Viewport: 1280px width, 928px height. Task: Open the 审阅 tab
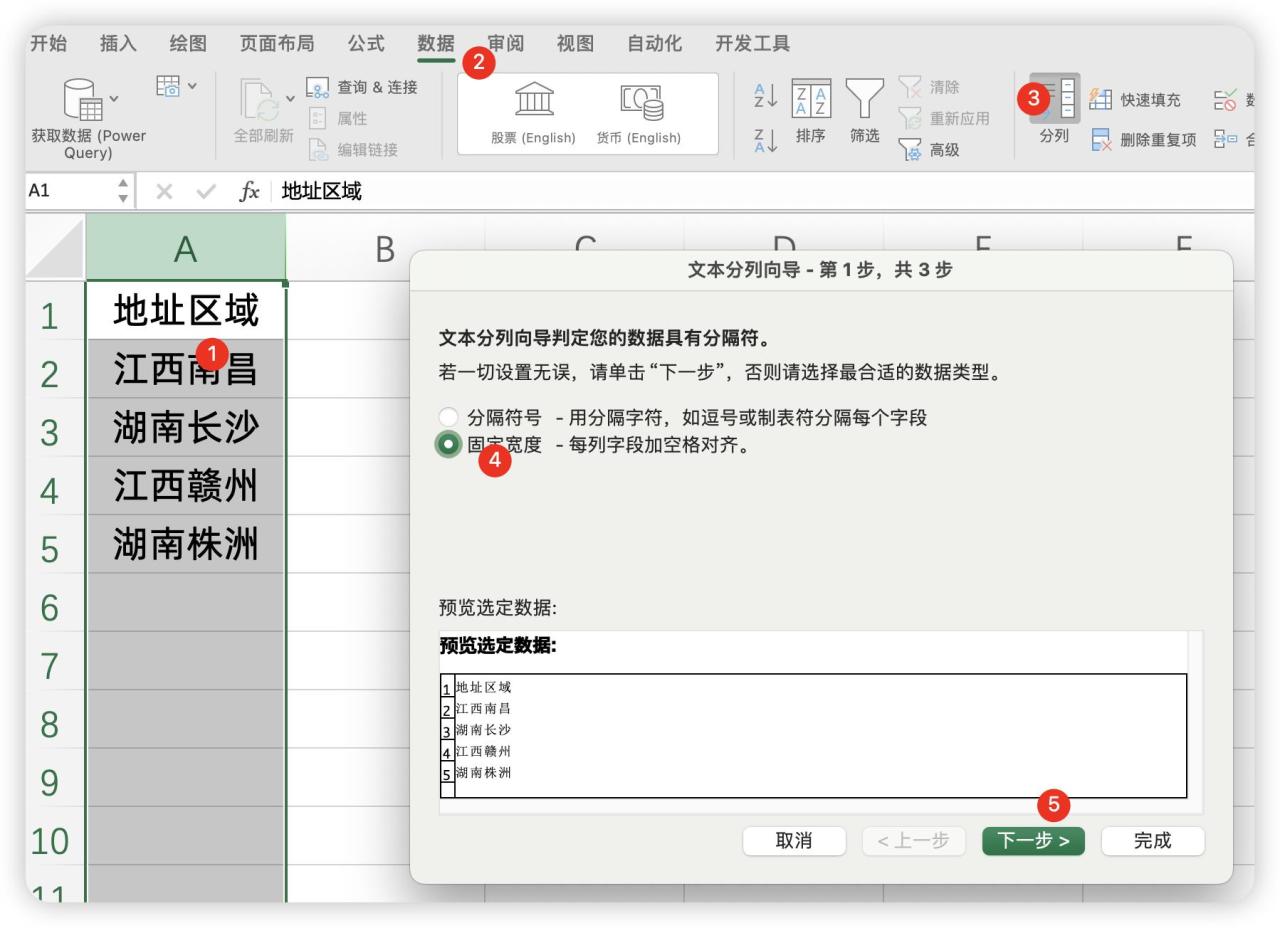[x=505, y=44]
